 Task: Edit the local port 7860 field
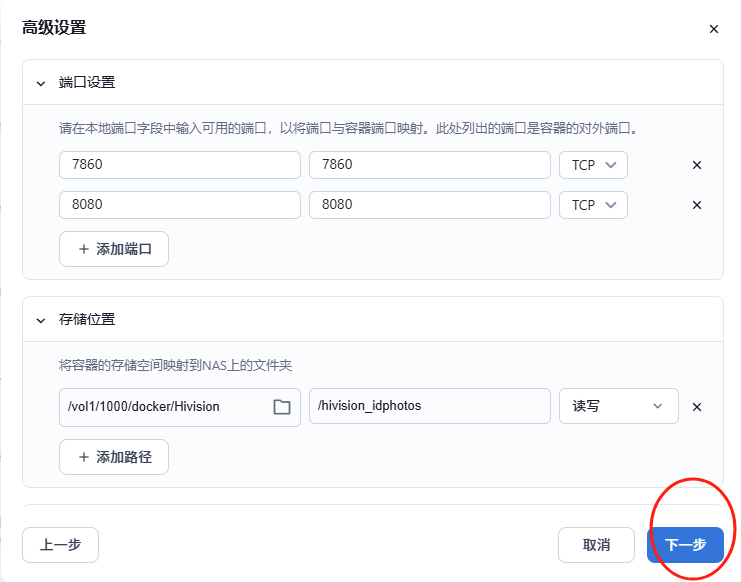click(180, 165)
